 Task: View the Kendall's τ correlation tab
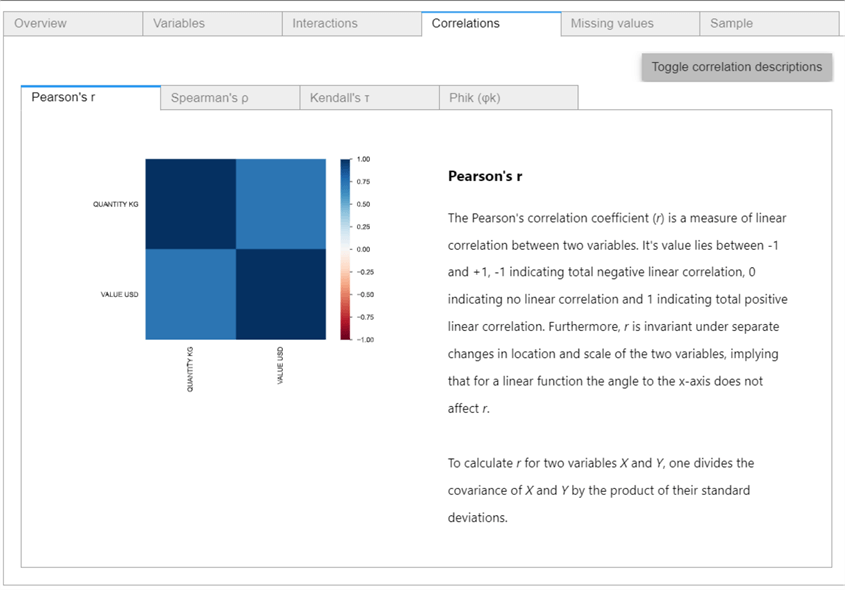[x=340, y=98]
